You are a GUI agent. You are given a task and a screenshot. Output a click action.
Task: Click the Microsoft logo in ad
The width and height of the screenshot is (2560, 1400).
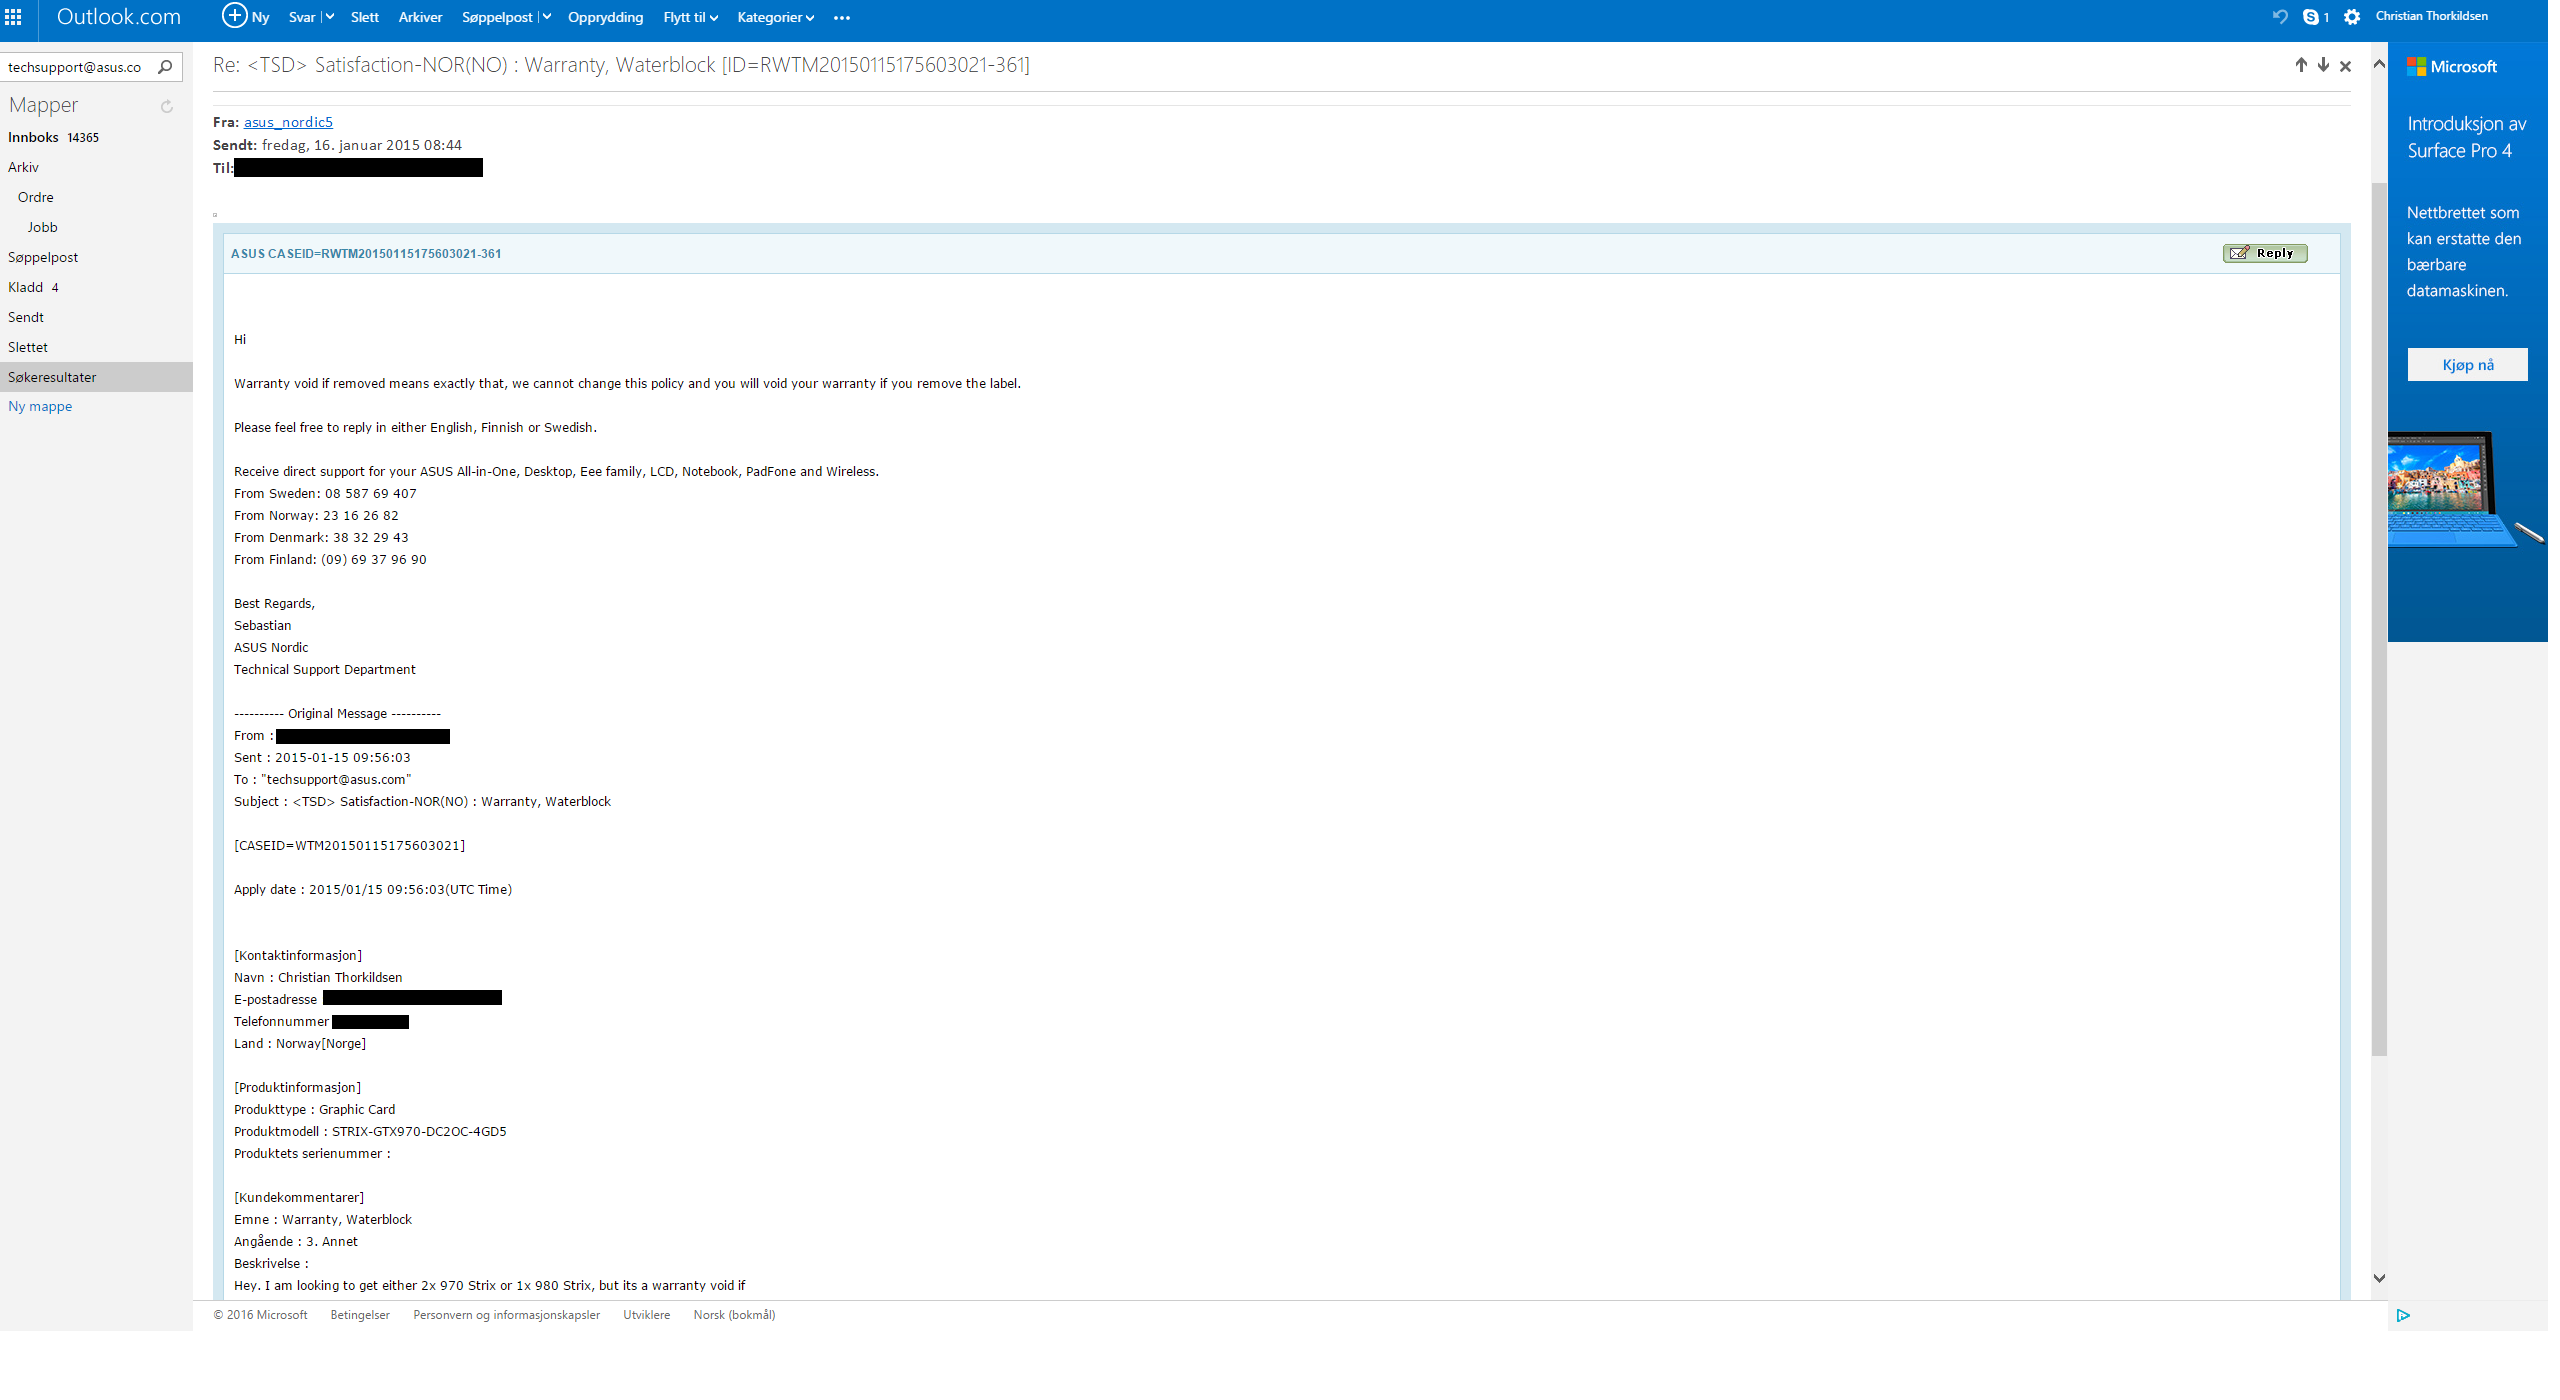(2452, 67)
